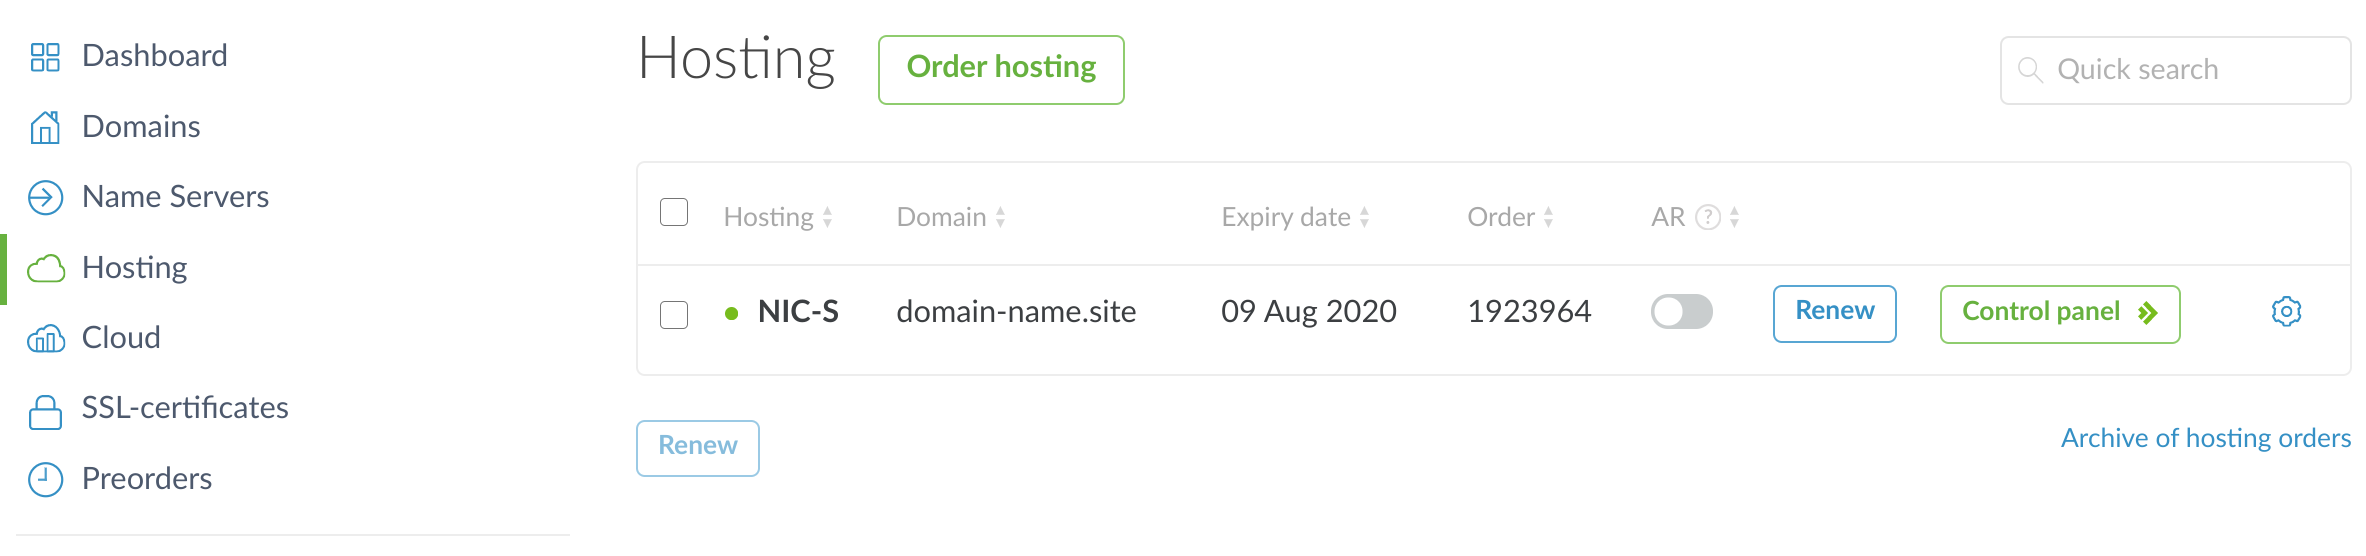
Task: Select the NIC-S row checkbox
Action: 674,315
